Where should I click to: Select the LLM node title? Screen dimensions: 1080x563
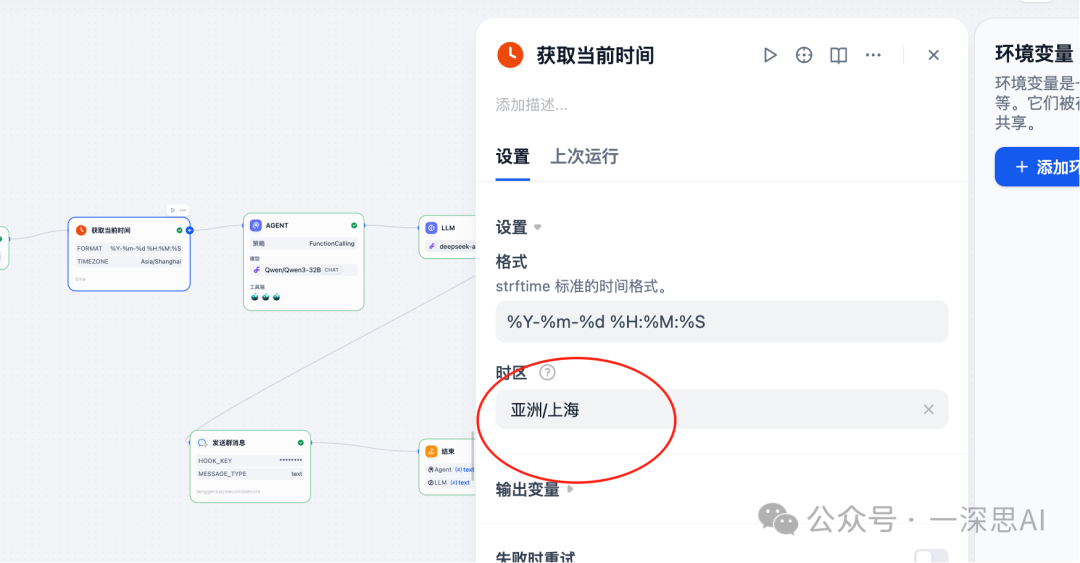(x=448, y=227)
